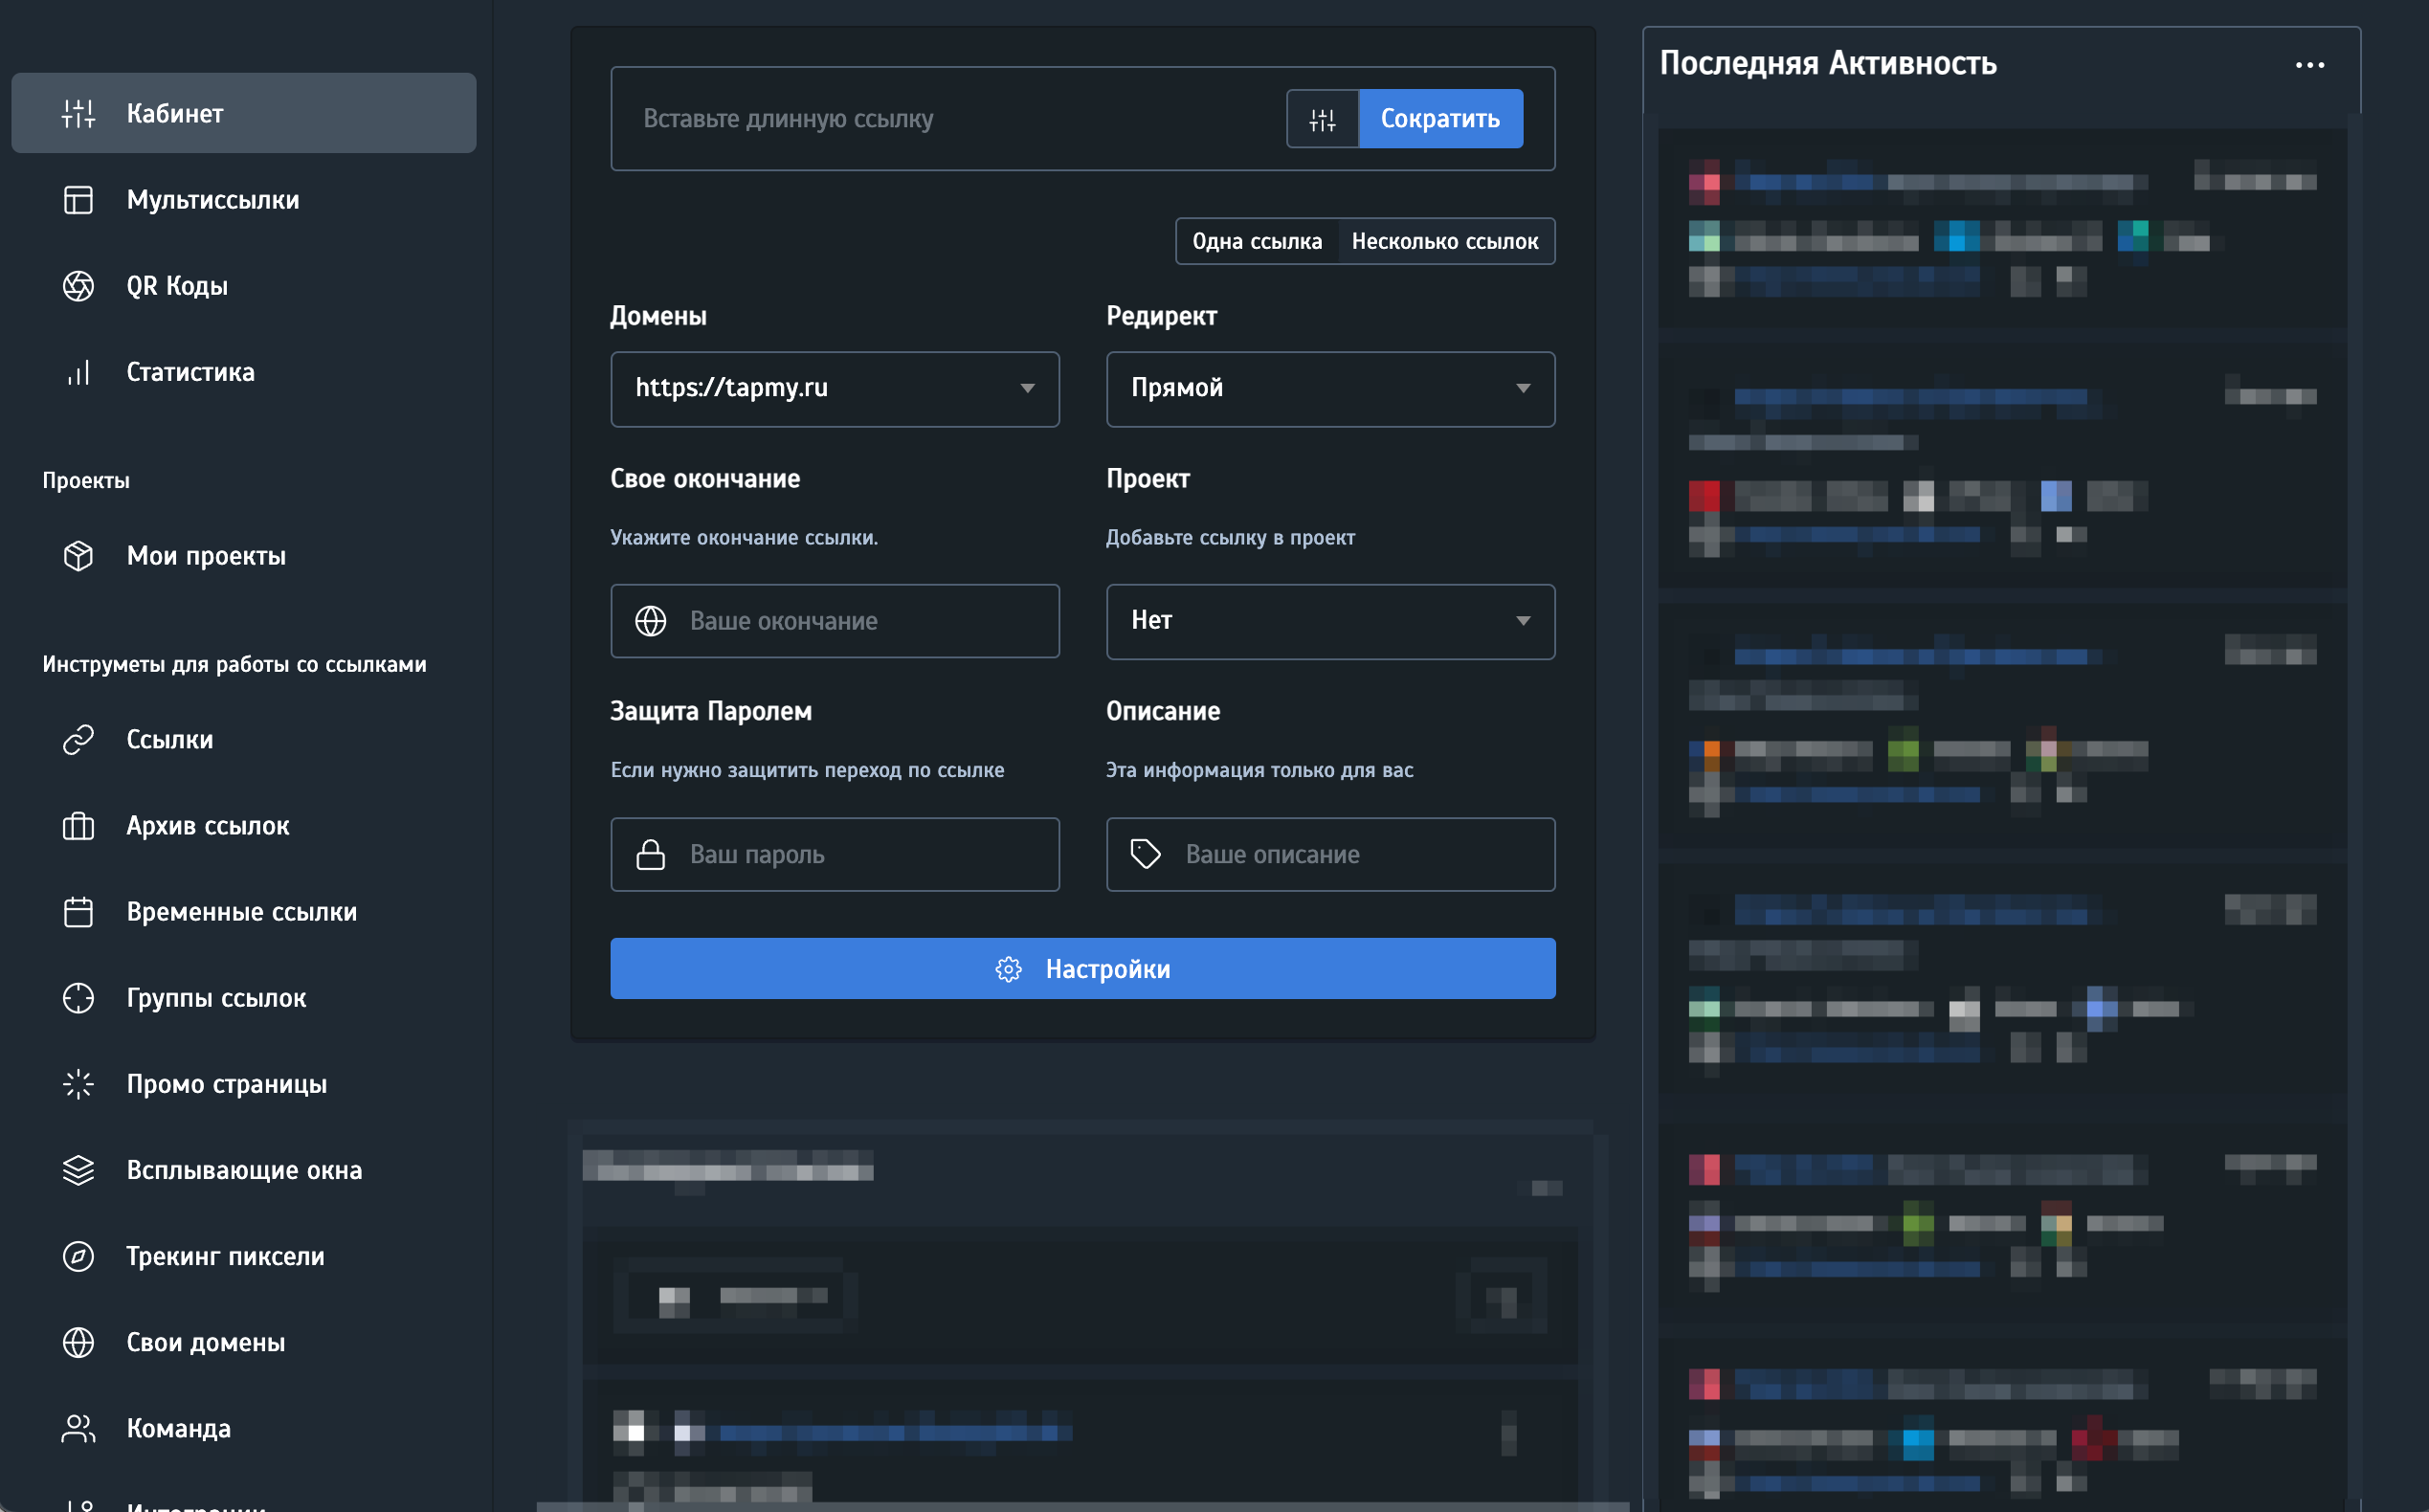
Task: Click the Архив ссылок archive icon
Action: 78,826
